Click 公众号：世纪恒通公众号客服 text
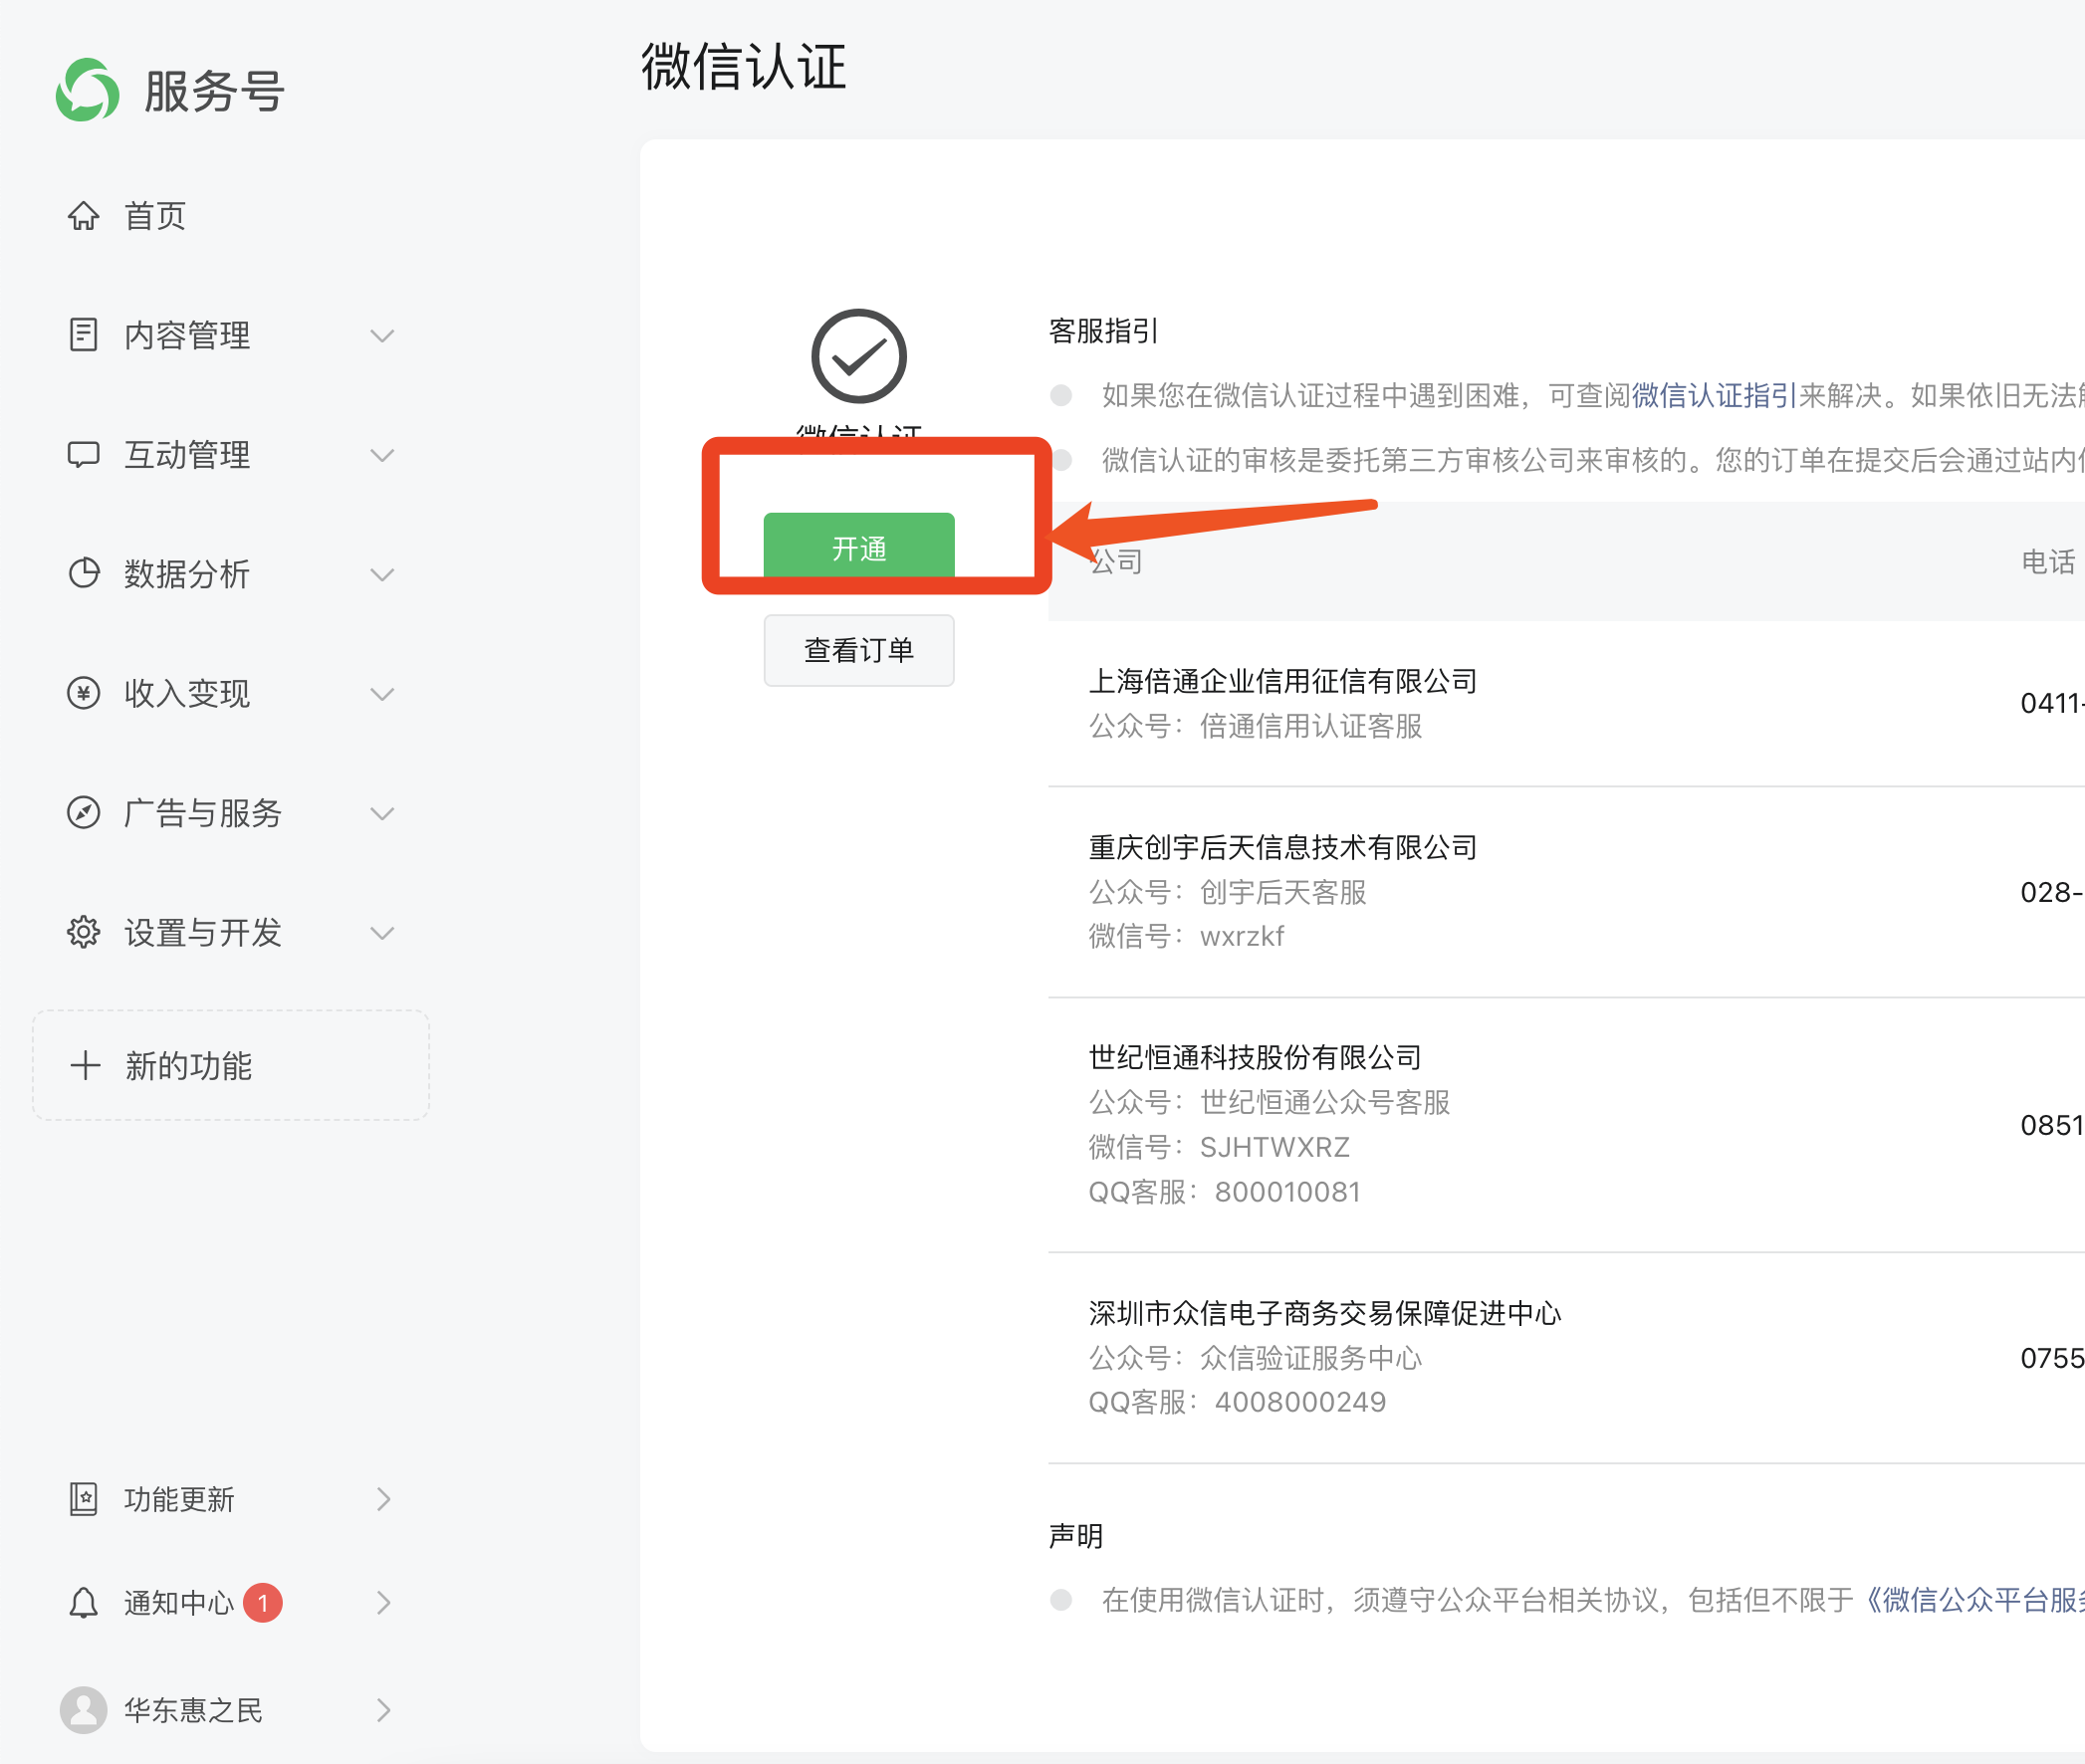2085x1764 pixels. (1269, 1102)
